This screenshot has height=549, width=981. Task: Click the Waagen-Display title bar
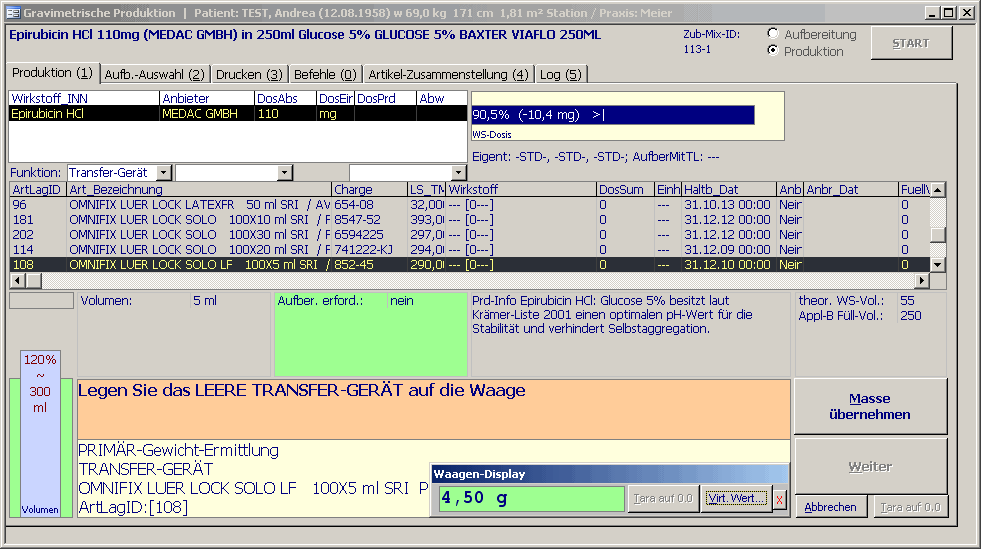(x=609, y=474)
